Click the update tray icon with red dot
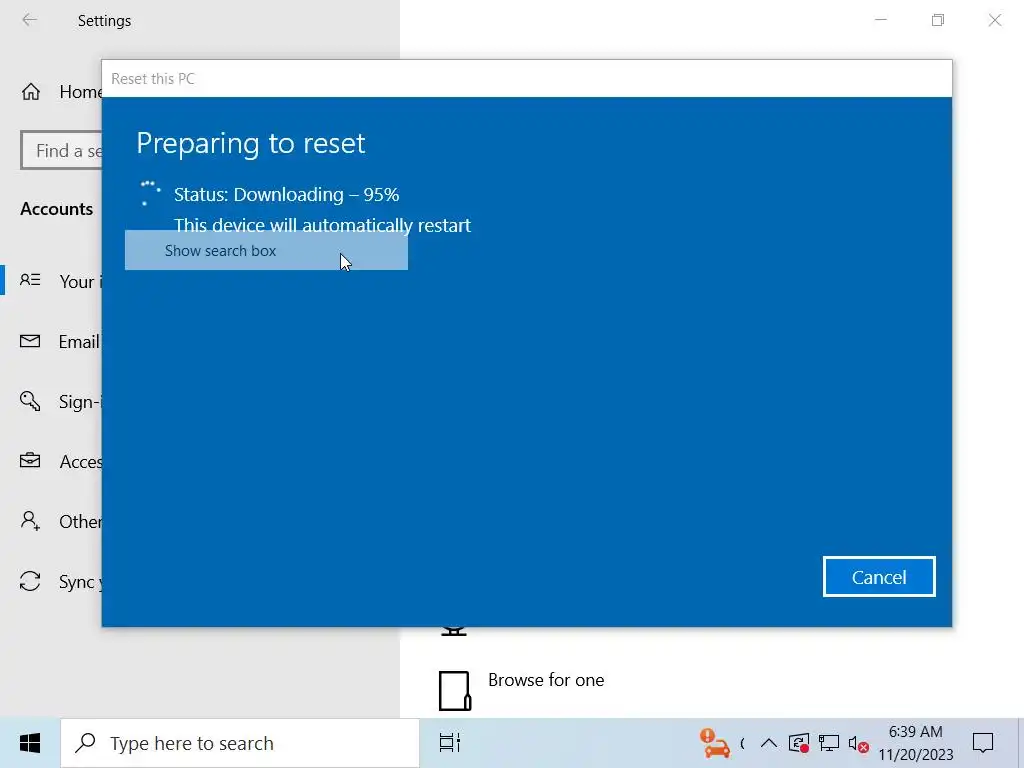1024x768 pixels. coord(799,743)
